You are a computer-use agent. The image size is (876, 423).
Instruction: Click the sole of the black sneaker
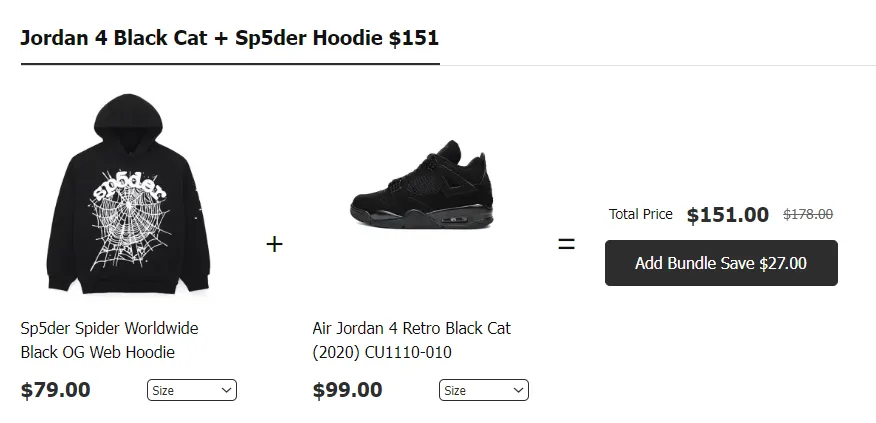click(420, 216)
